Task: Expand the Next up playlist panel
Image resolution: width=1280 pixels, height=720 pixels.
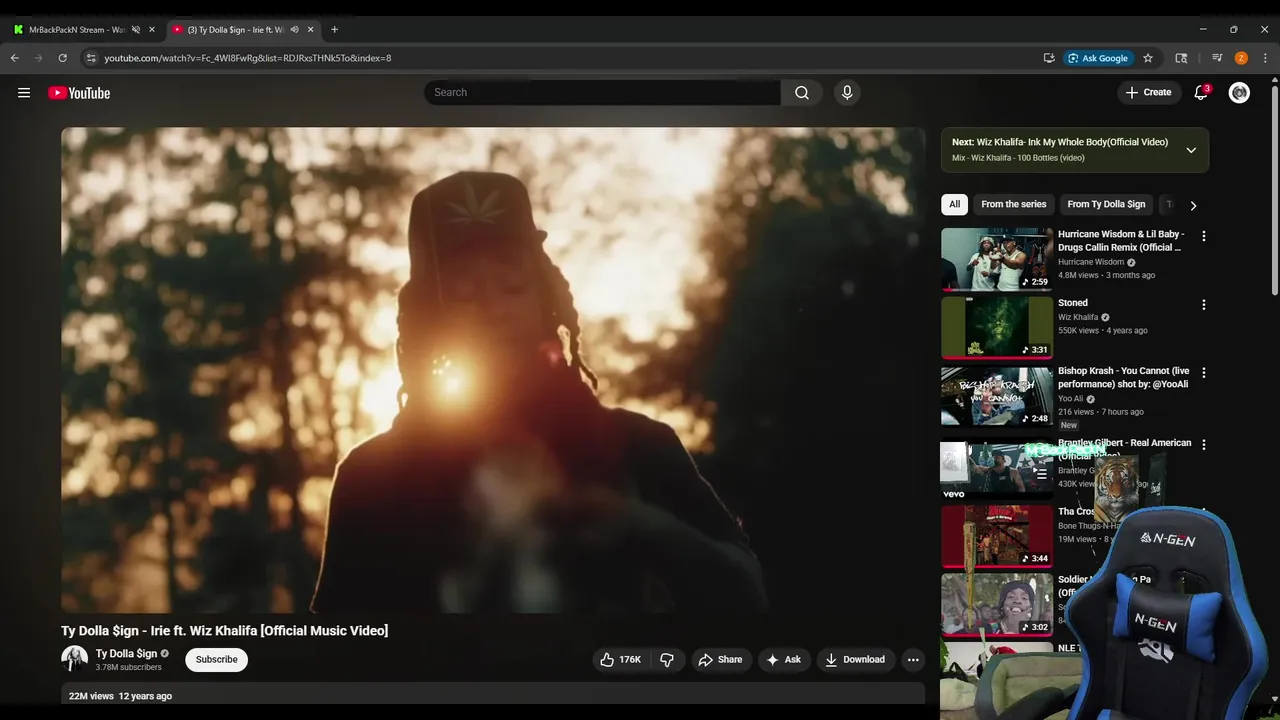Action: 1191,150
